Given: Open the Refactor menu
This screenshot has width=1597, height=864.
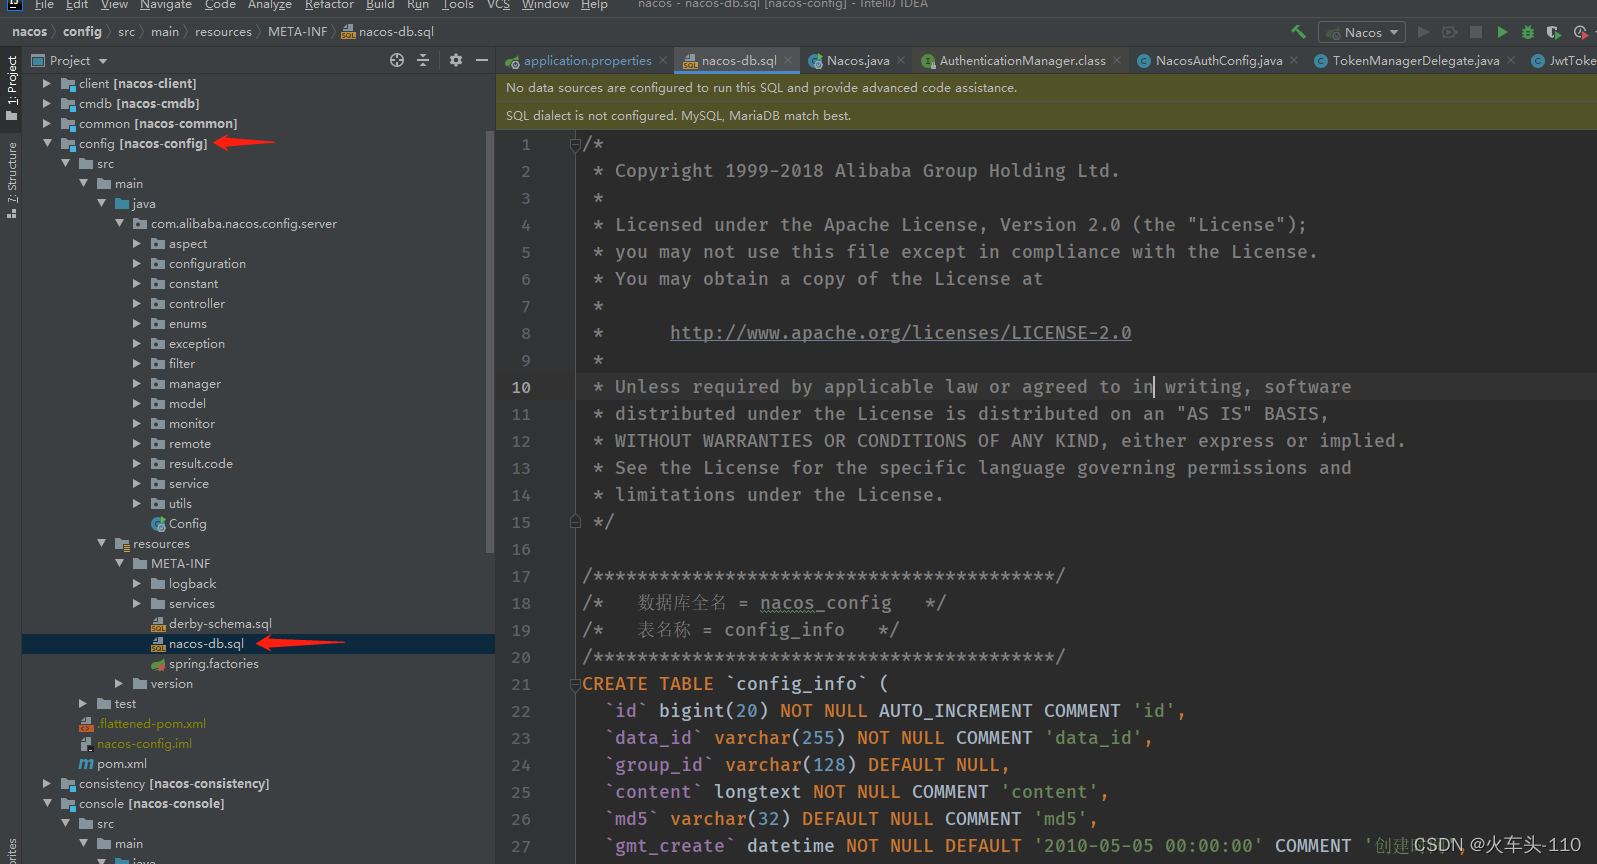Looking at the screenshot, I should coord(329,5).
